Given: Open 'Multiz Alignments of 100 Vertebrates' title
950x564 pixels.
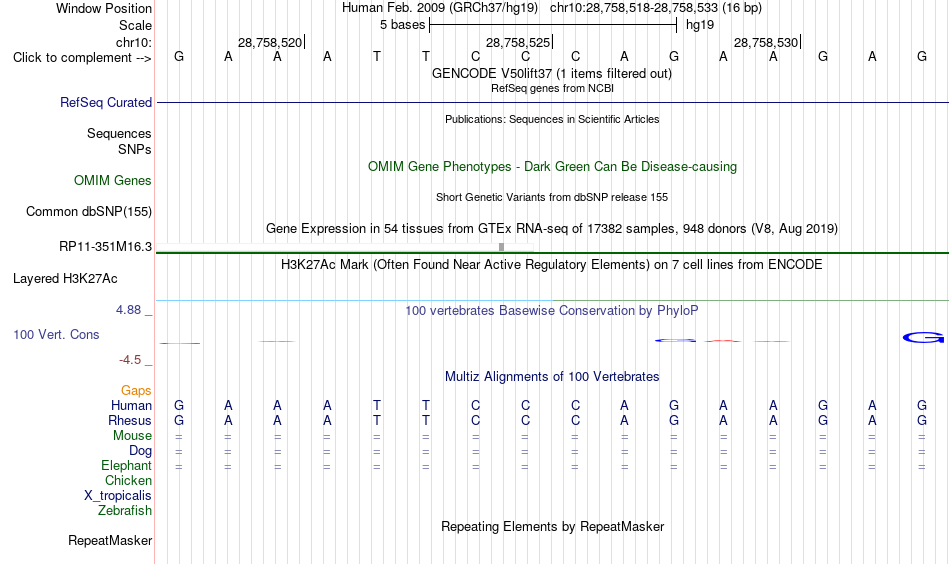Looking at the screenshot, I should point(552,376).
